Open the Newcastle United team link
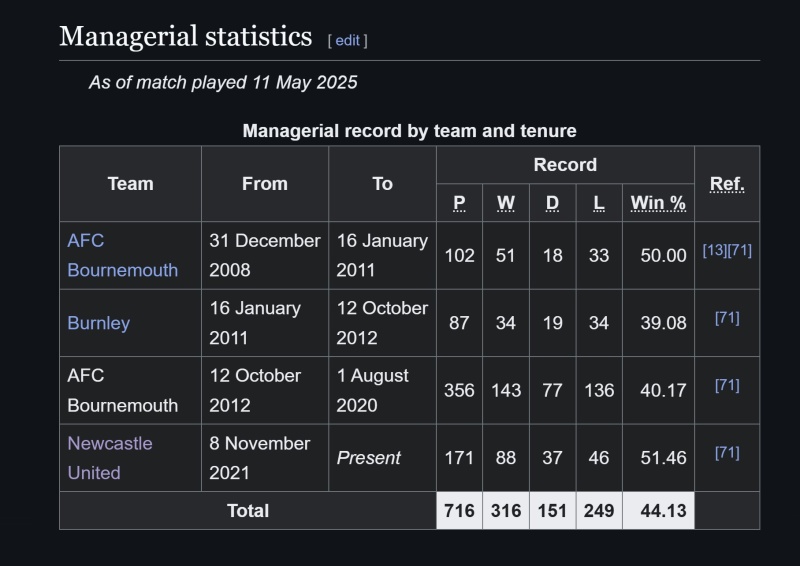The height and width of the screenshot is (566, 800). pyautogui.click(x=110, y=458)
